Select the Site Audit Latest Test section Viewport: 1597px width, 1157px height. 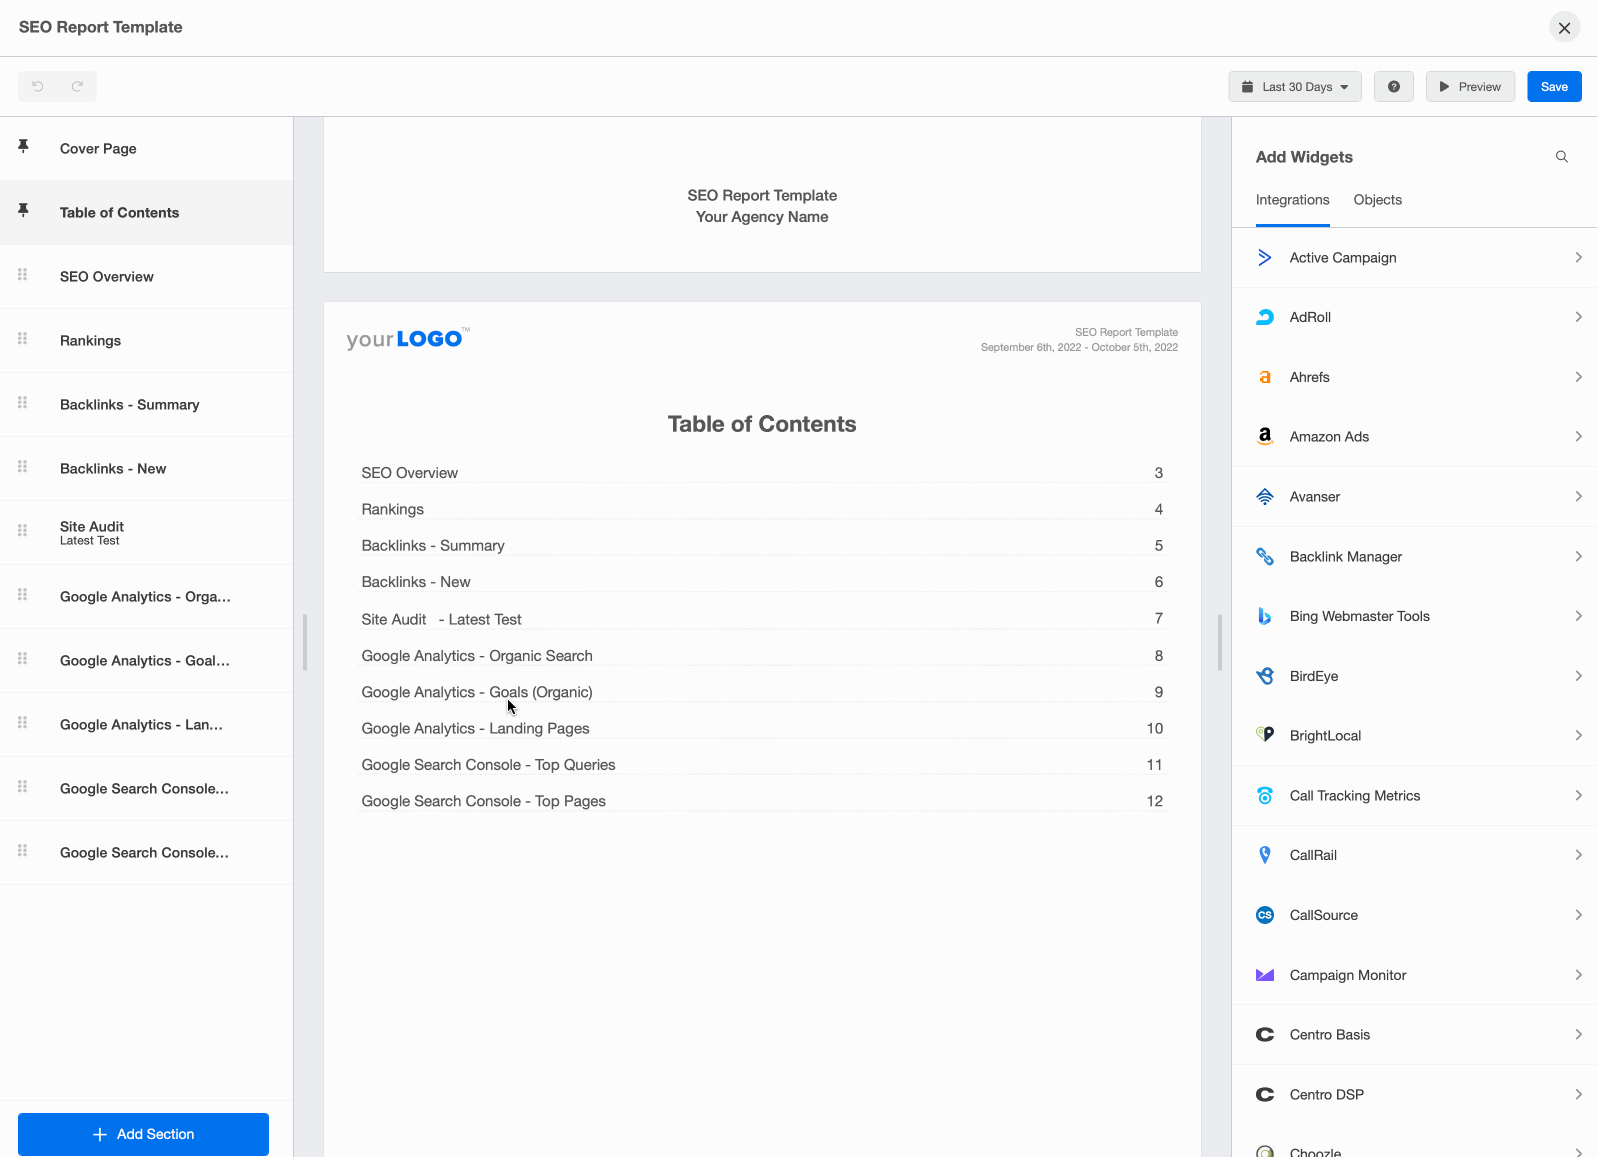coord(146,533)
